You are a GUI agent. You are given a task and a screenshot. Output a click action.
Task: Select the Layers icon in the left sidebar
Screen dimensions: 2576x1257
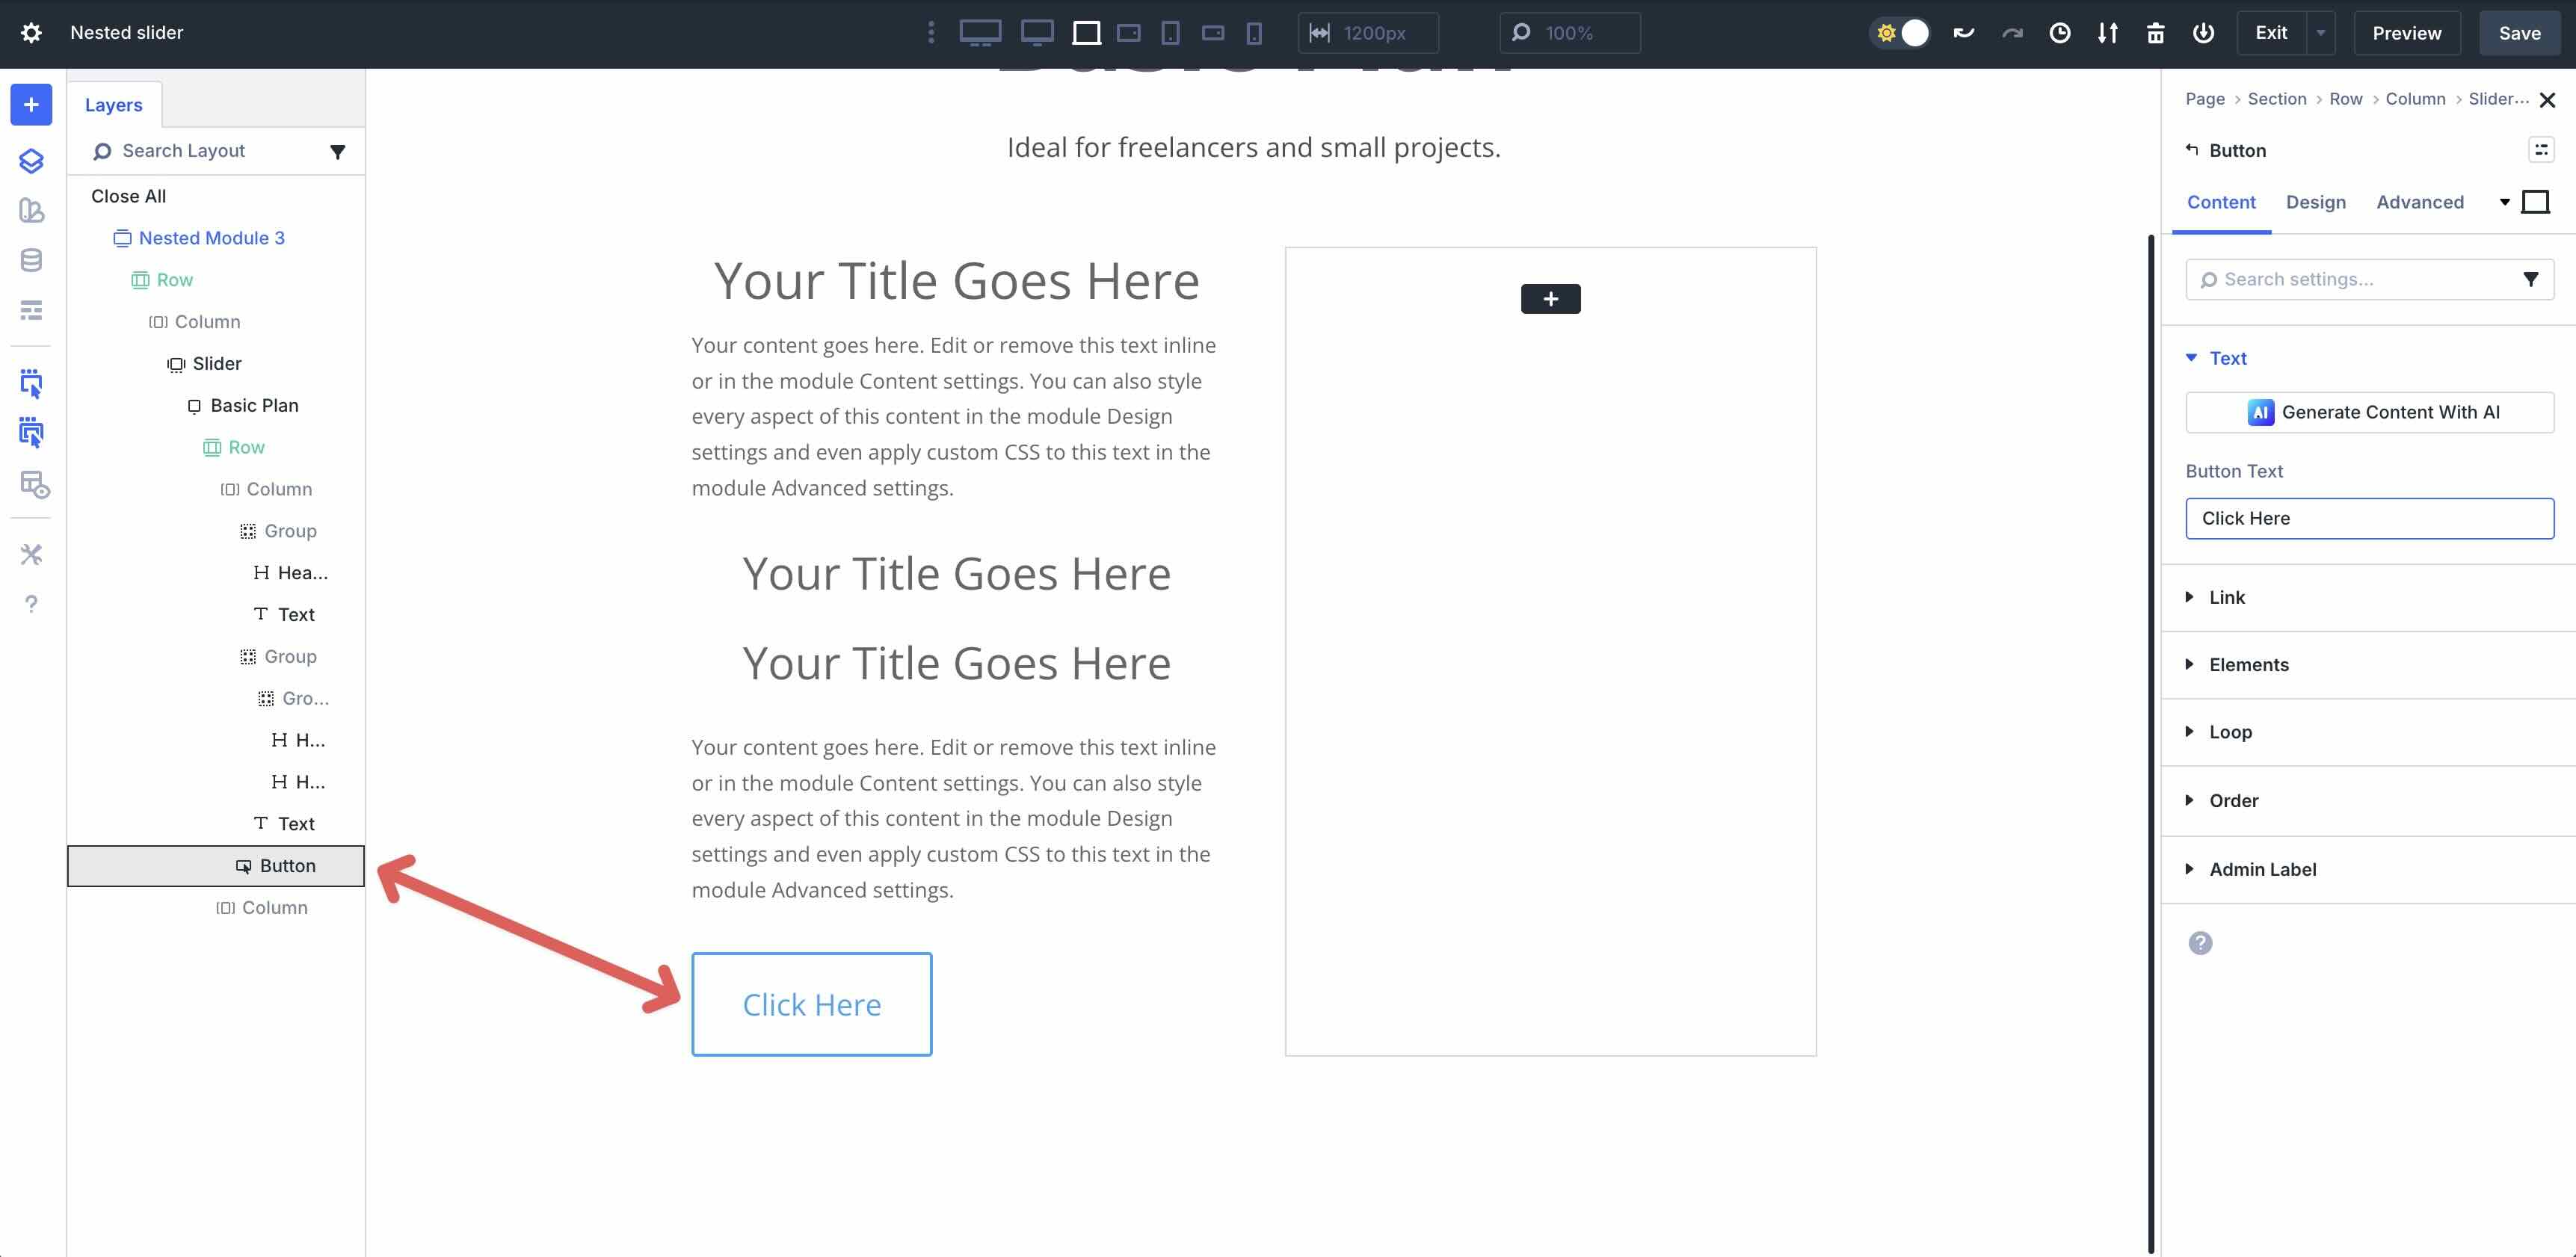pyautogui.click(x=31, y=160)
